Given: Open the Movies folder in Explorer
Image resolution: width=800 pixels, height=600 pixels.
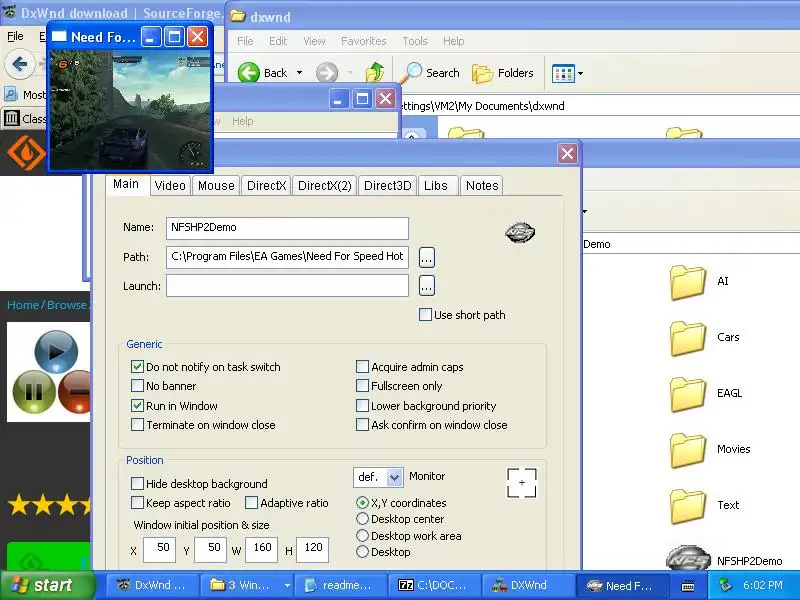Looking at the screenshot, I should tap(688, 450).
